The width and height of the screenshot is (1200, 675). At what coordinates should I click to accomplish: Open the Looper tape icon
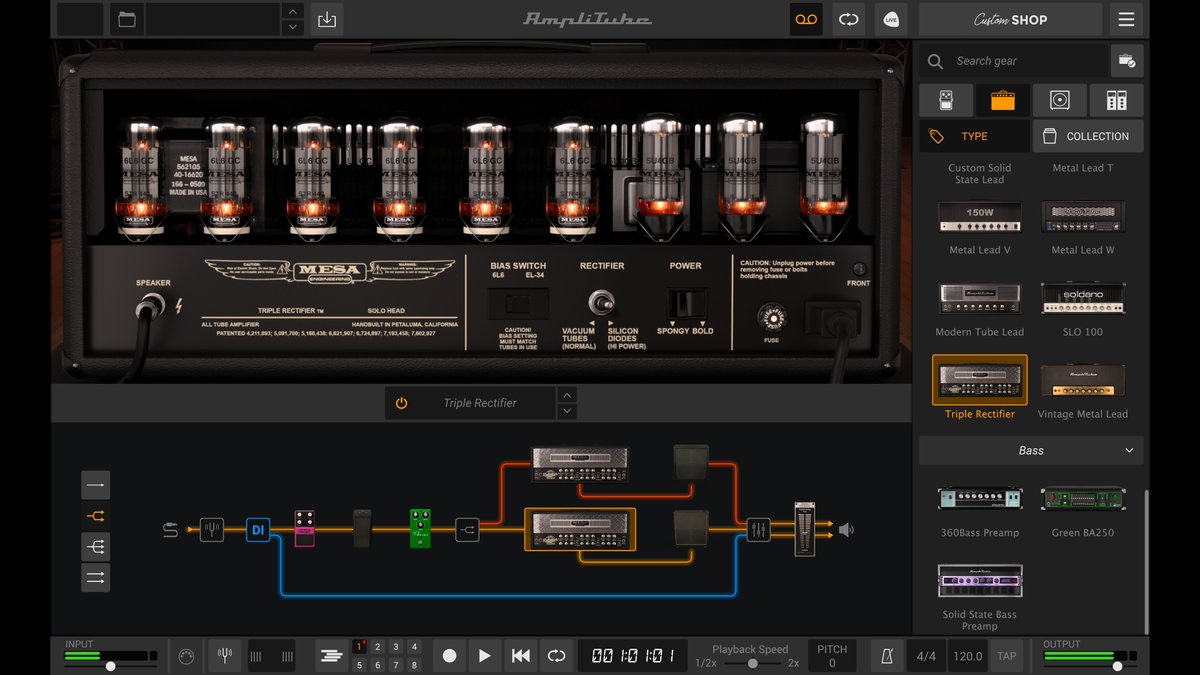click(x=806, y=19)
